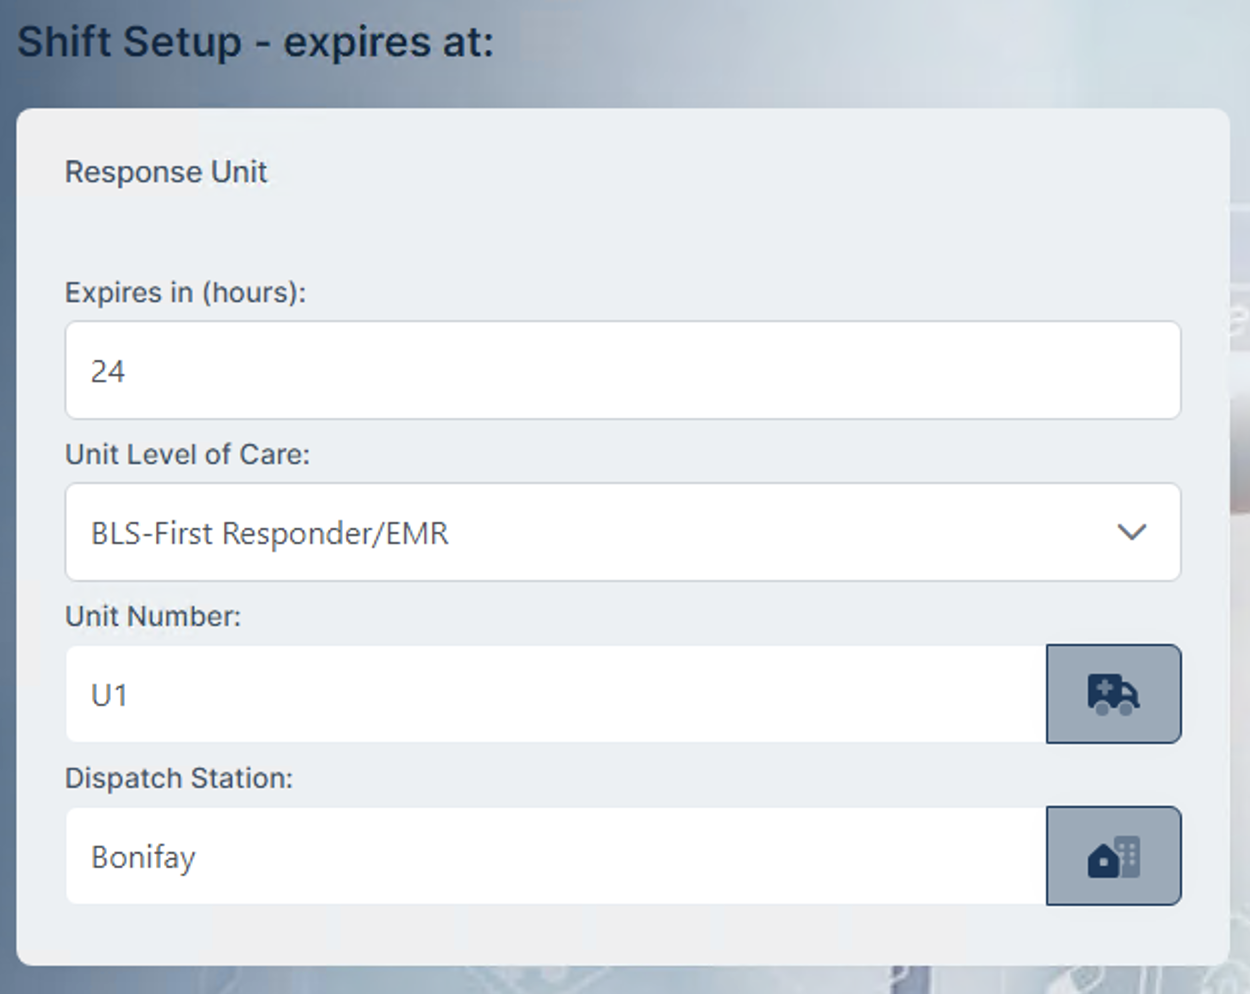Click the Response Unit section heading
Screen dimensions: 1250x994
pos(166,172)
